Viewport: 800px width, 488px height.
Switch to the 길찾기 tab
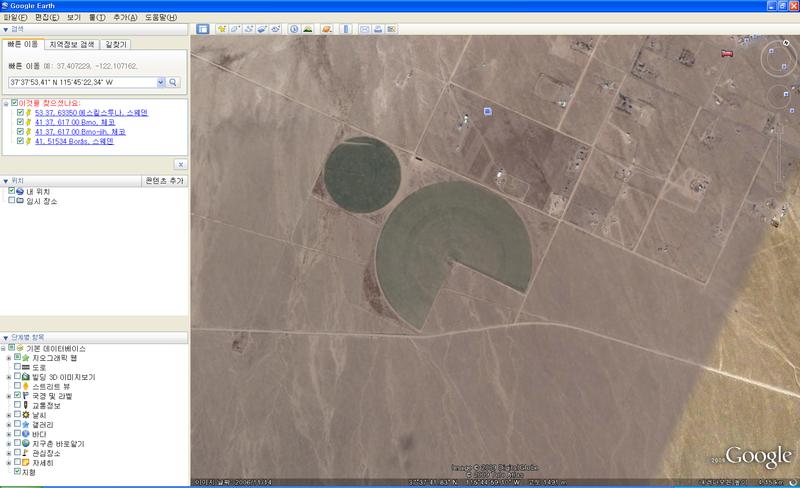click(115, 44)
